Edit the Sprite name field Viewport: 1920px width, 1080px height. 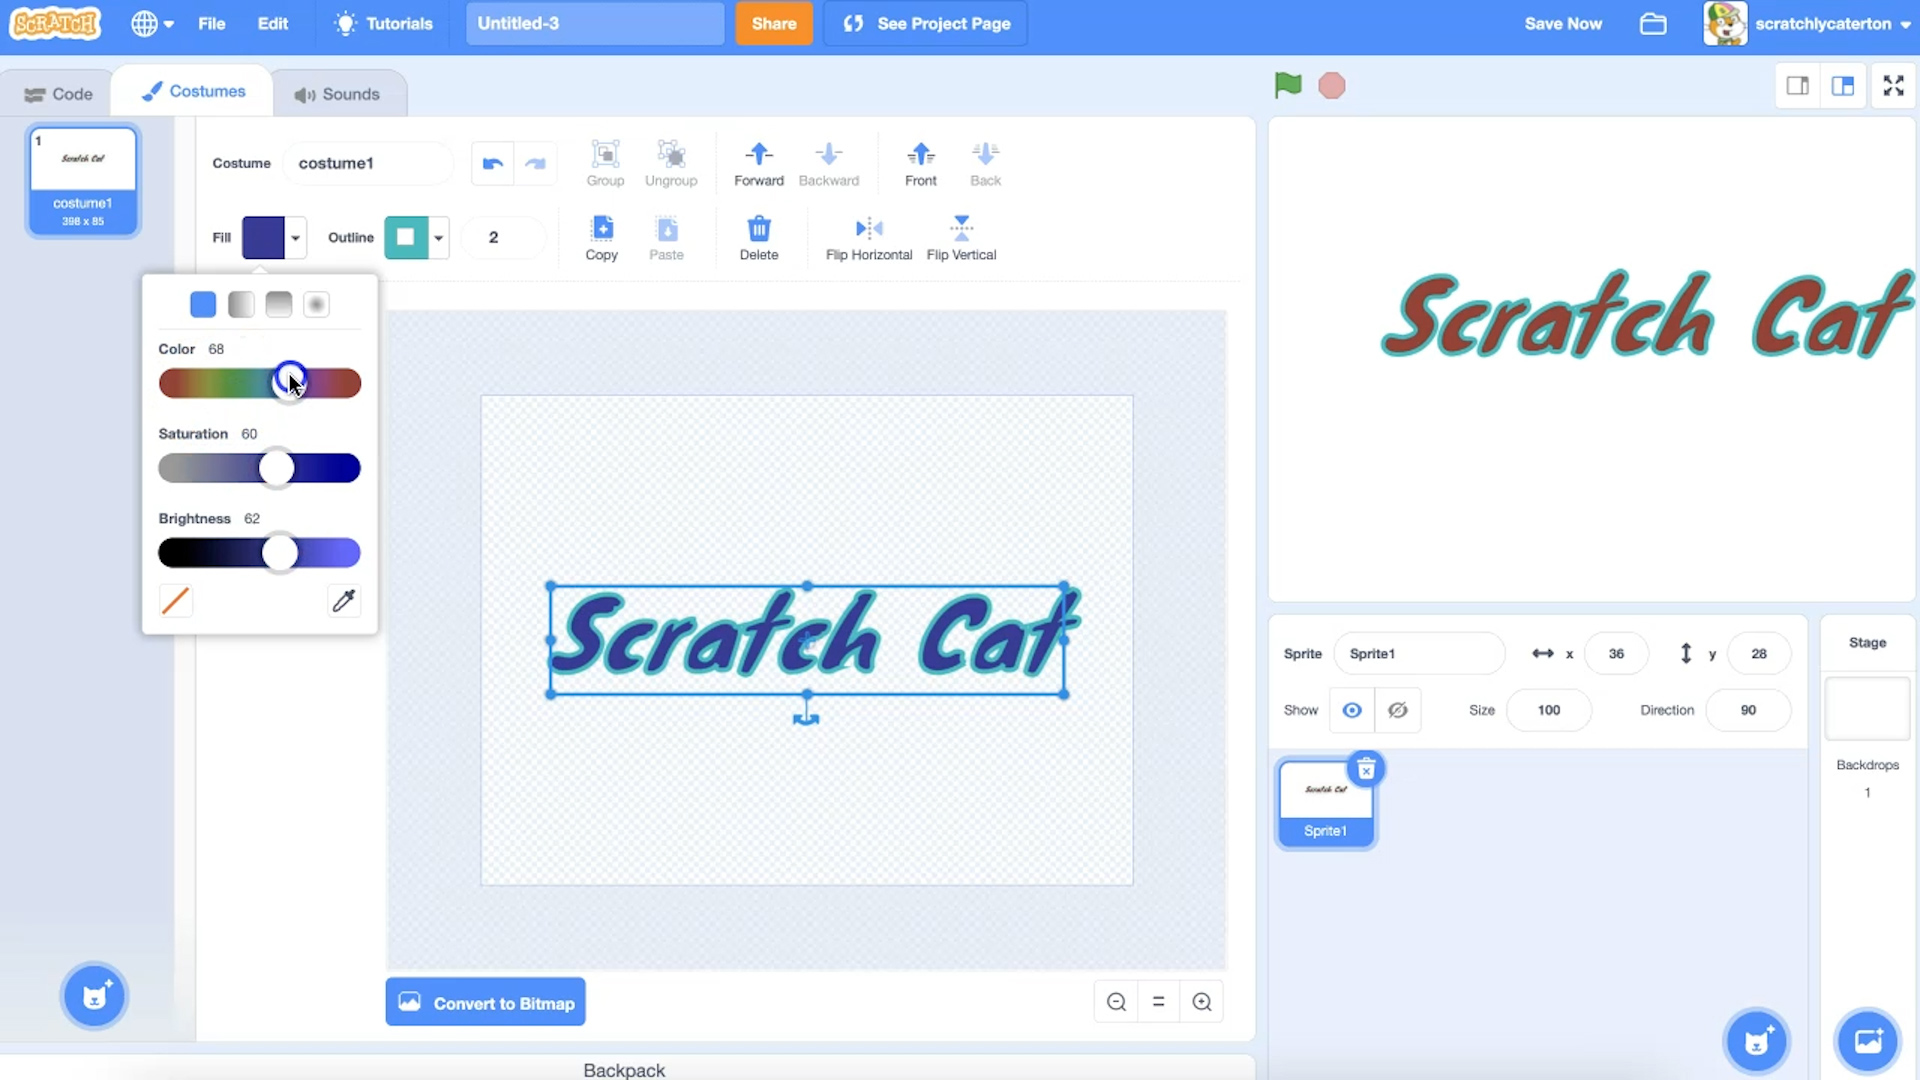(x=1419, y=653)
